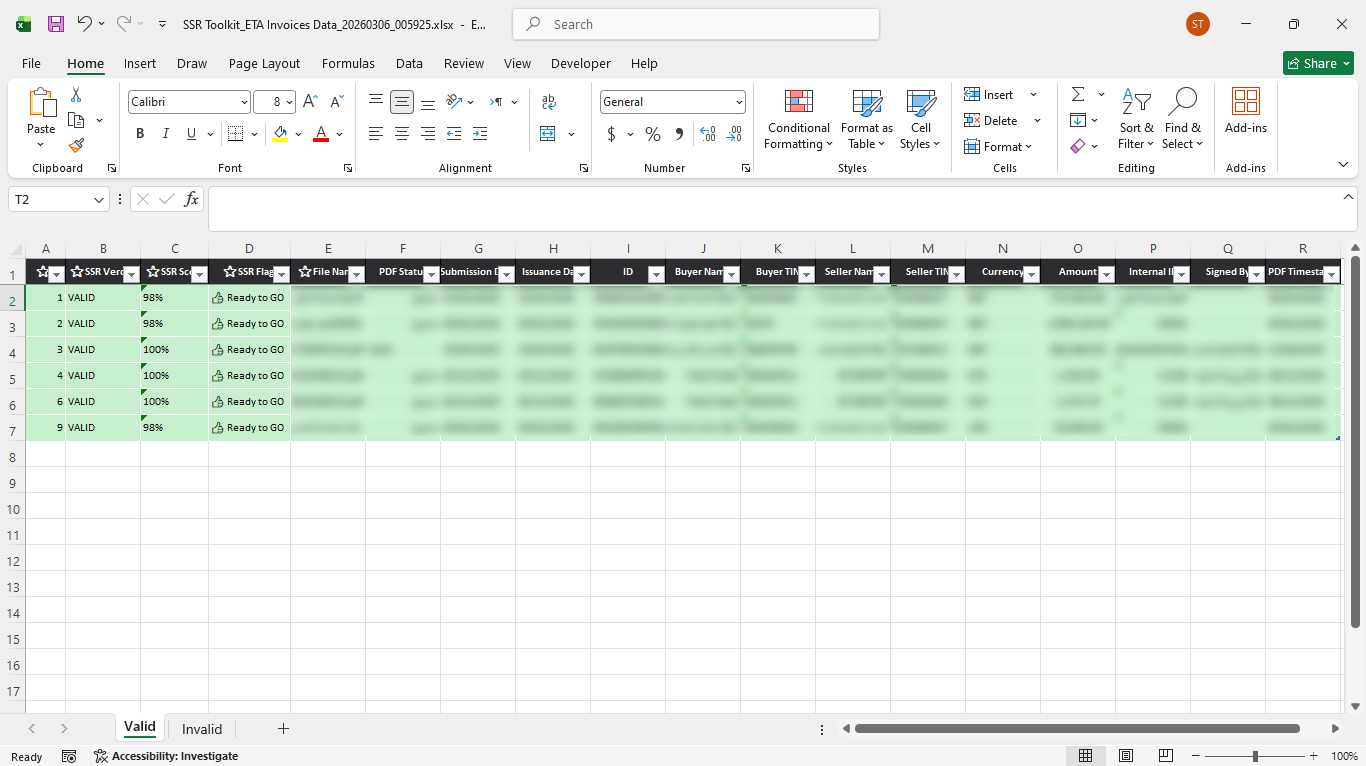Image resolution: width=1366 pixels, height=766 pixels.
Task: Expand the Name Box dropdown arrow
Action: click(99, 200)
